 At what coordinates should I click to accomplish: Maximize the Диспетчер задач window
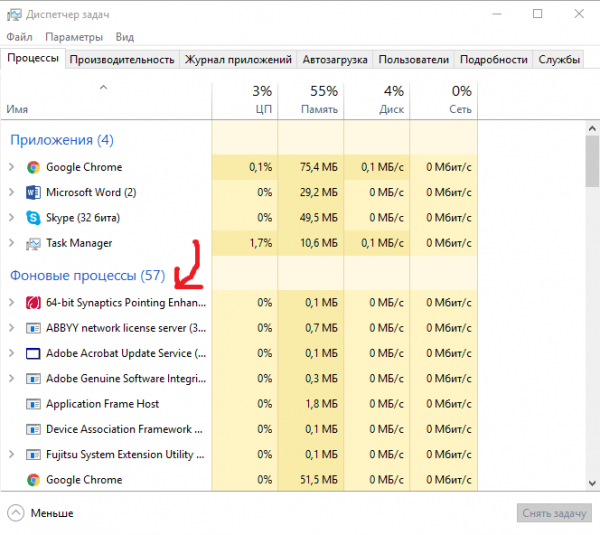pyautogui.click(x=538, y=14)
